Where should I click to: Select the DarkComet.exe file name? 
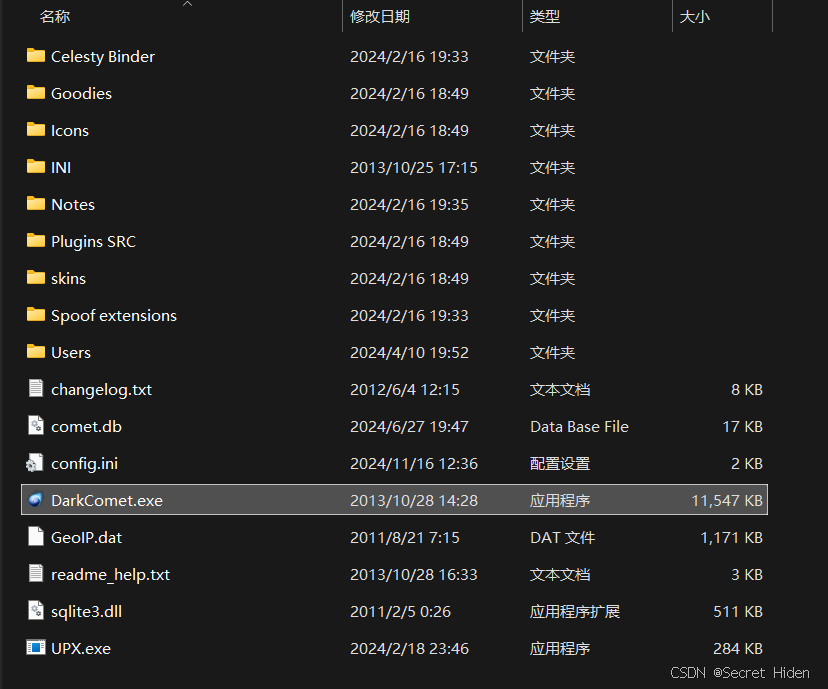107,501
